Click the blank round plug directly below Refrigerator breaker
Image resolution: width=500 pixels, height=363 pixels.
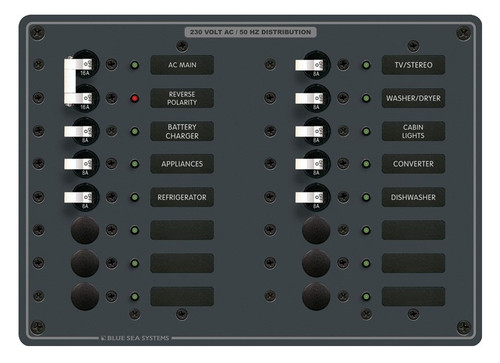pyautogui.click(x=85, y=230)
